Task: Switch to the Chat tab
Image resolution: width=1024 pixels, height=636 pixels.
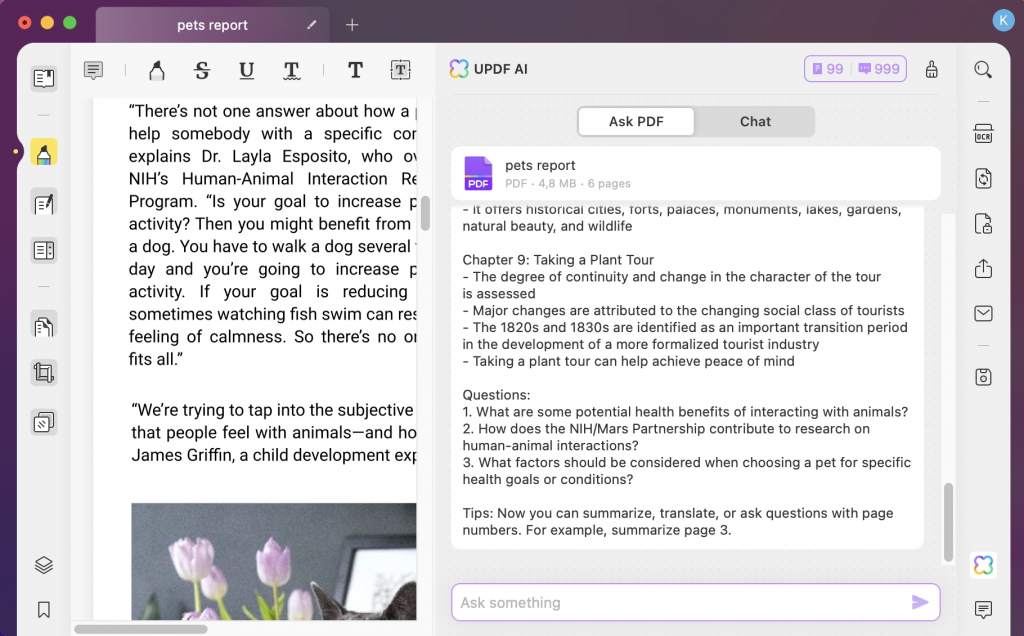Action: 755,121
